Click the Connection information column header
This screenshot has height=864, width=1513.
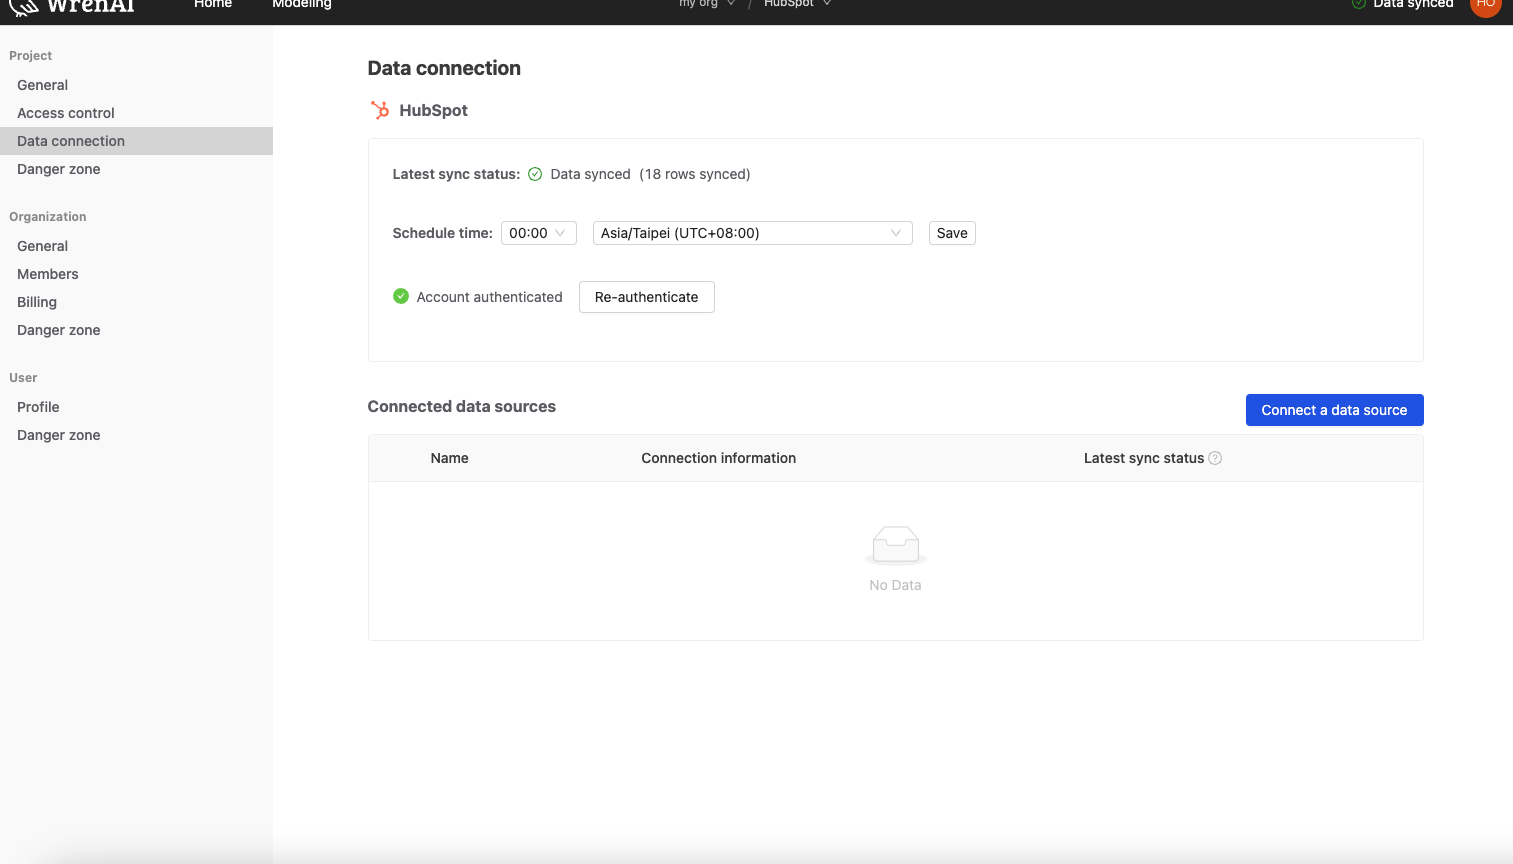coord(719,458)
